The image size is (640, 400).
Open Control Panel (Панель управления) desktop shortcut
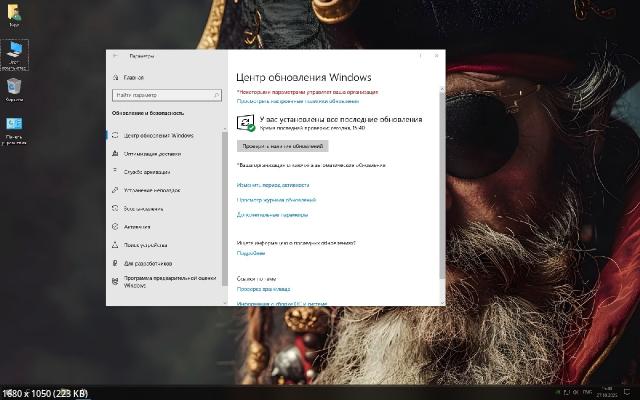15,128
